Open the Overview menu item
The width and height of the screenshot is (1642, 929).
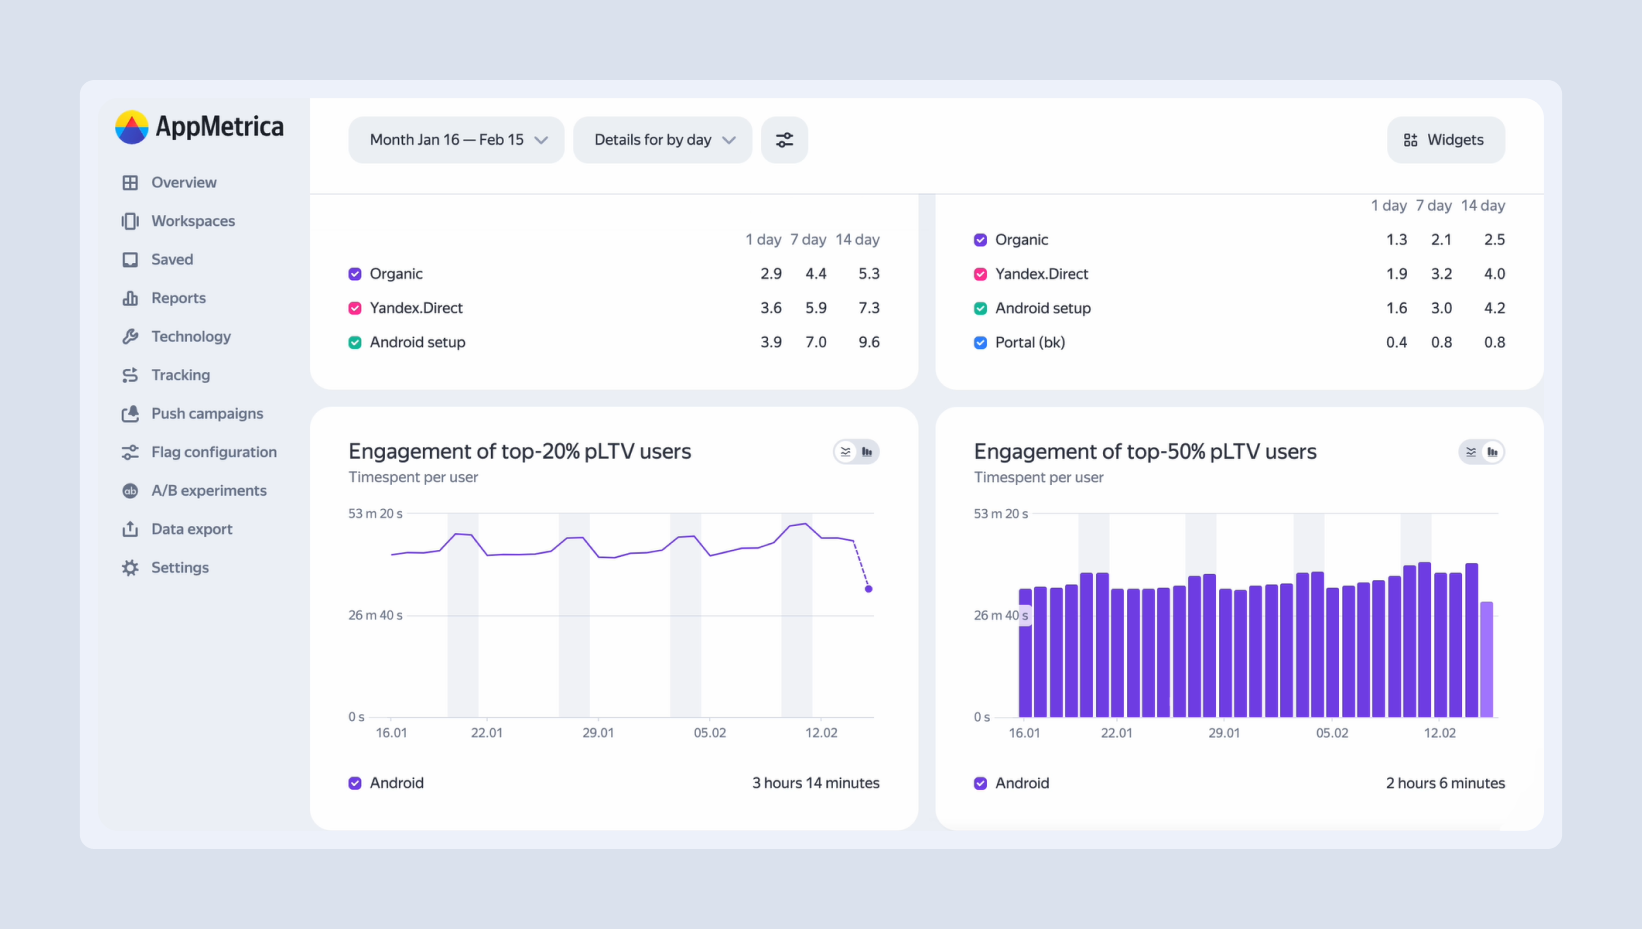coord(184,183)
